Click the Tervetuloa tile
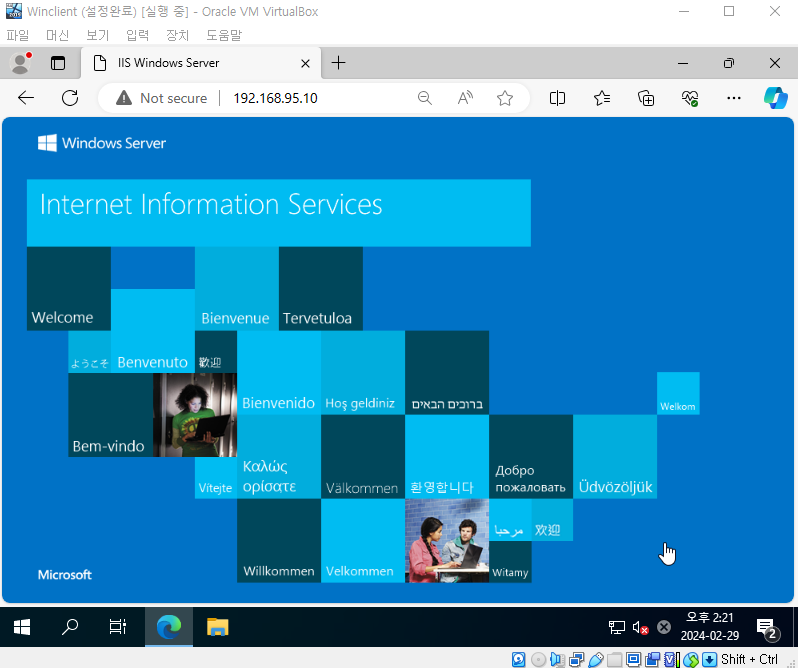The height and width of the screenshot is (668, 798). (x=321, y=288)
